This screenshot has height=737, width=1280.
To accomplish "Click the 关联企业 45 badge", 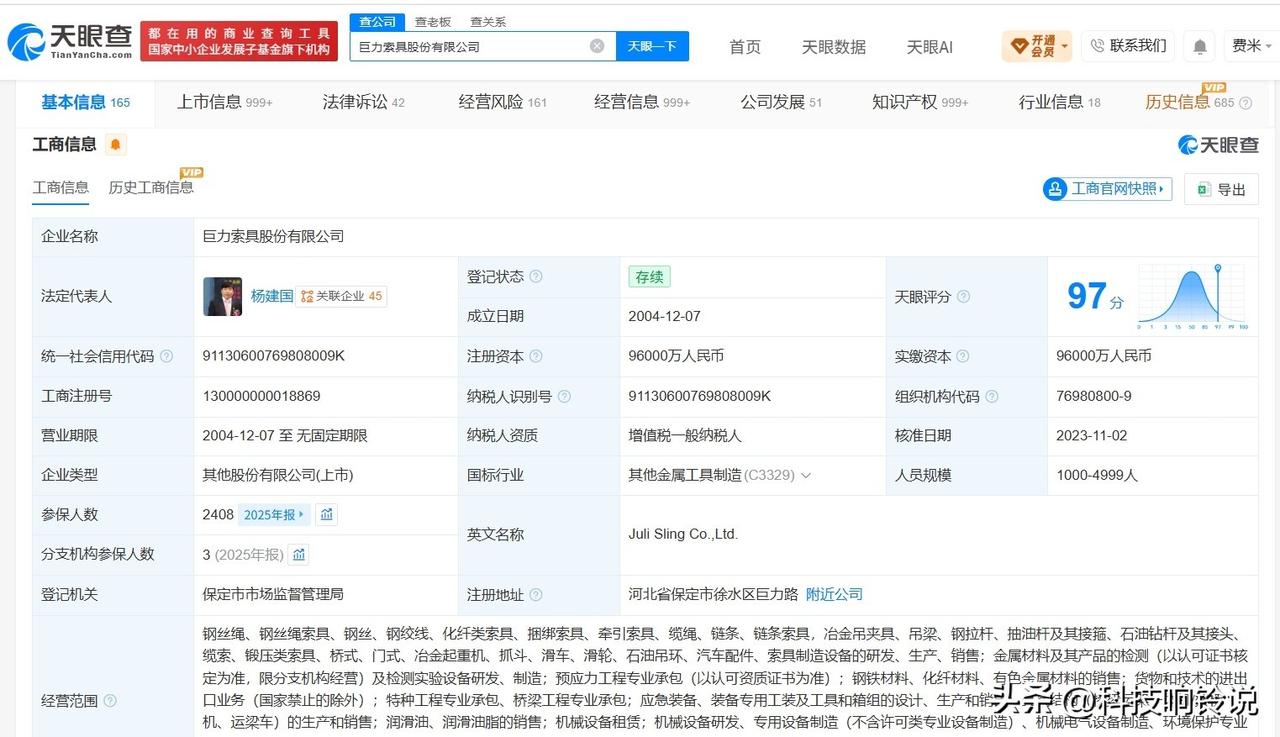I will (341, 297).
